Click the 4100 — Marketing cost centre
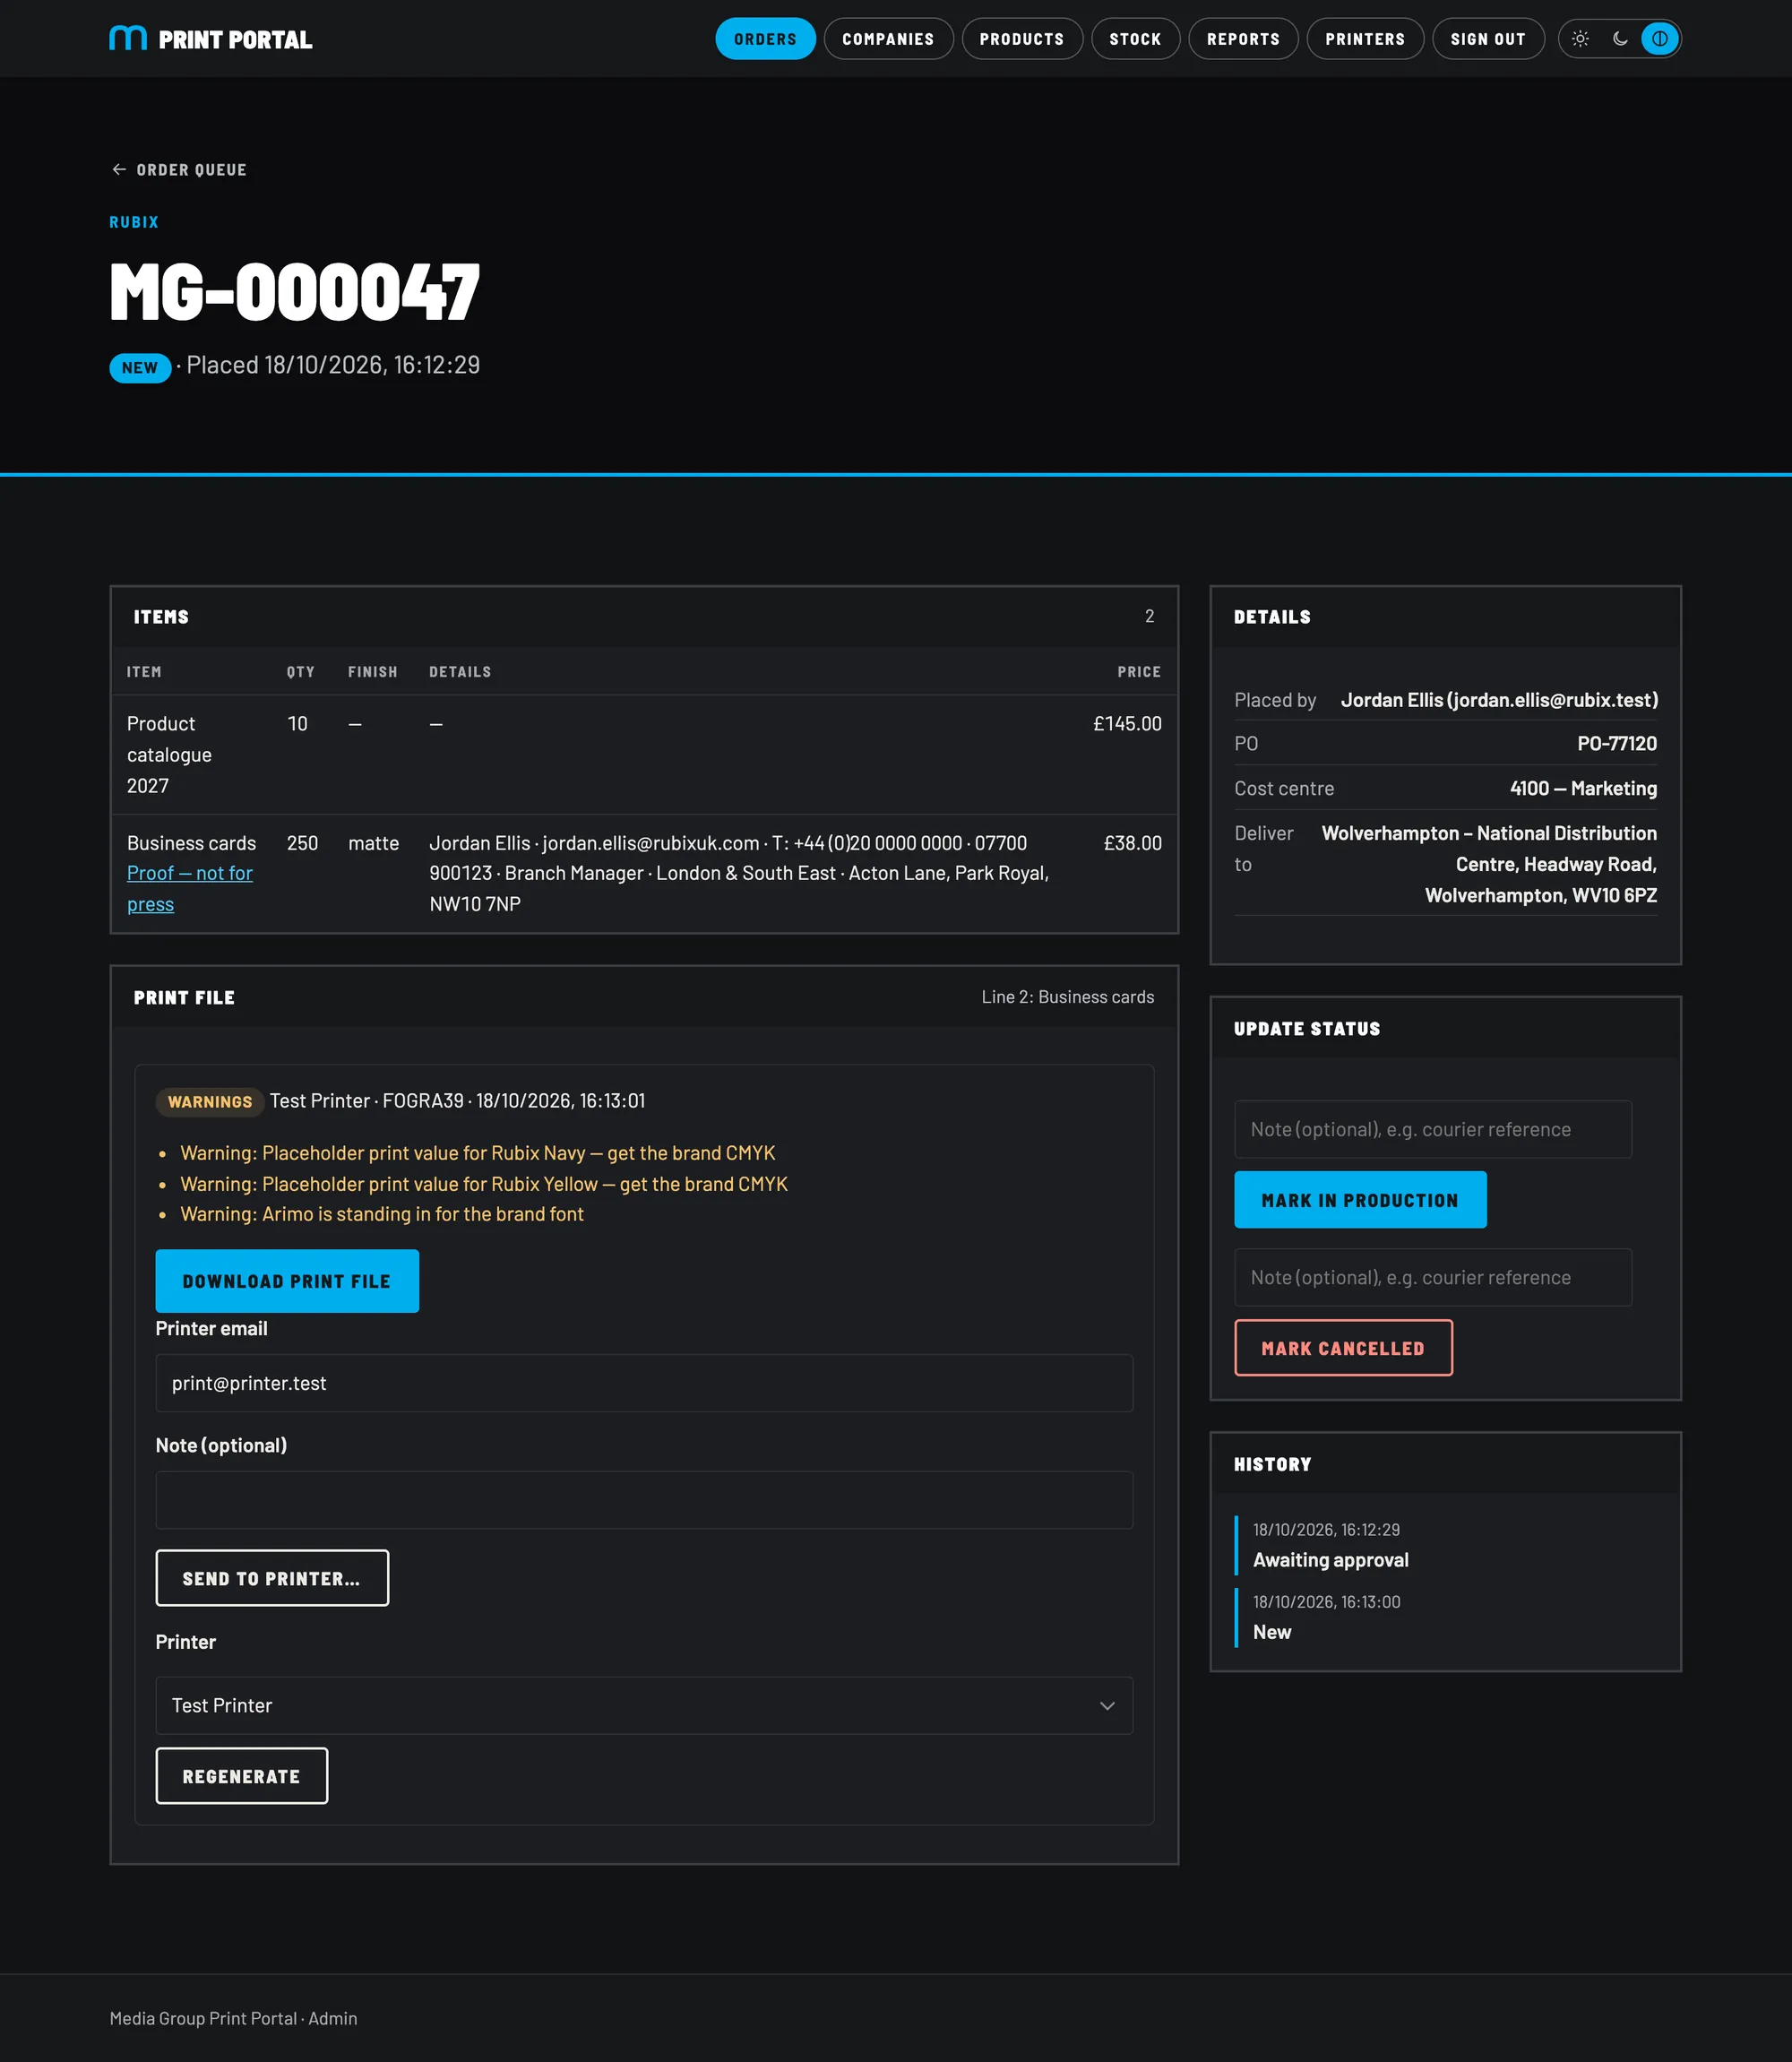The width and height of the screenshot is (1792, 2062). pyautogui.click(x=1583, y=788)
